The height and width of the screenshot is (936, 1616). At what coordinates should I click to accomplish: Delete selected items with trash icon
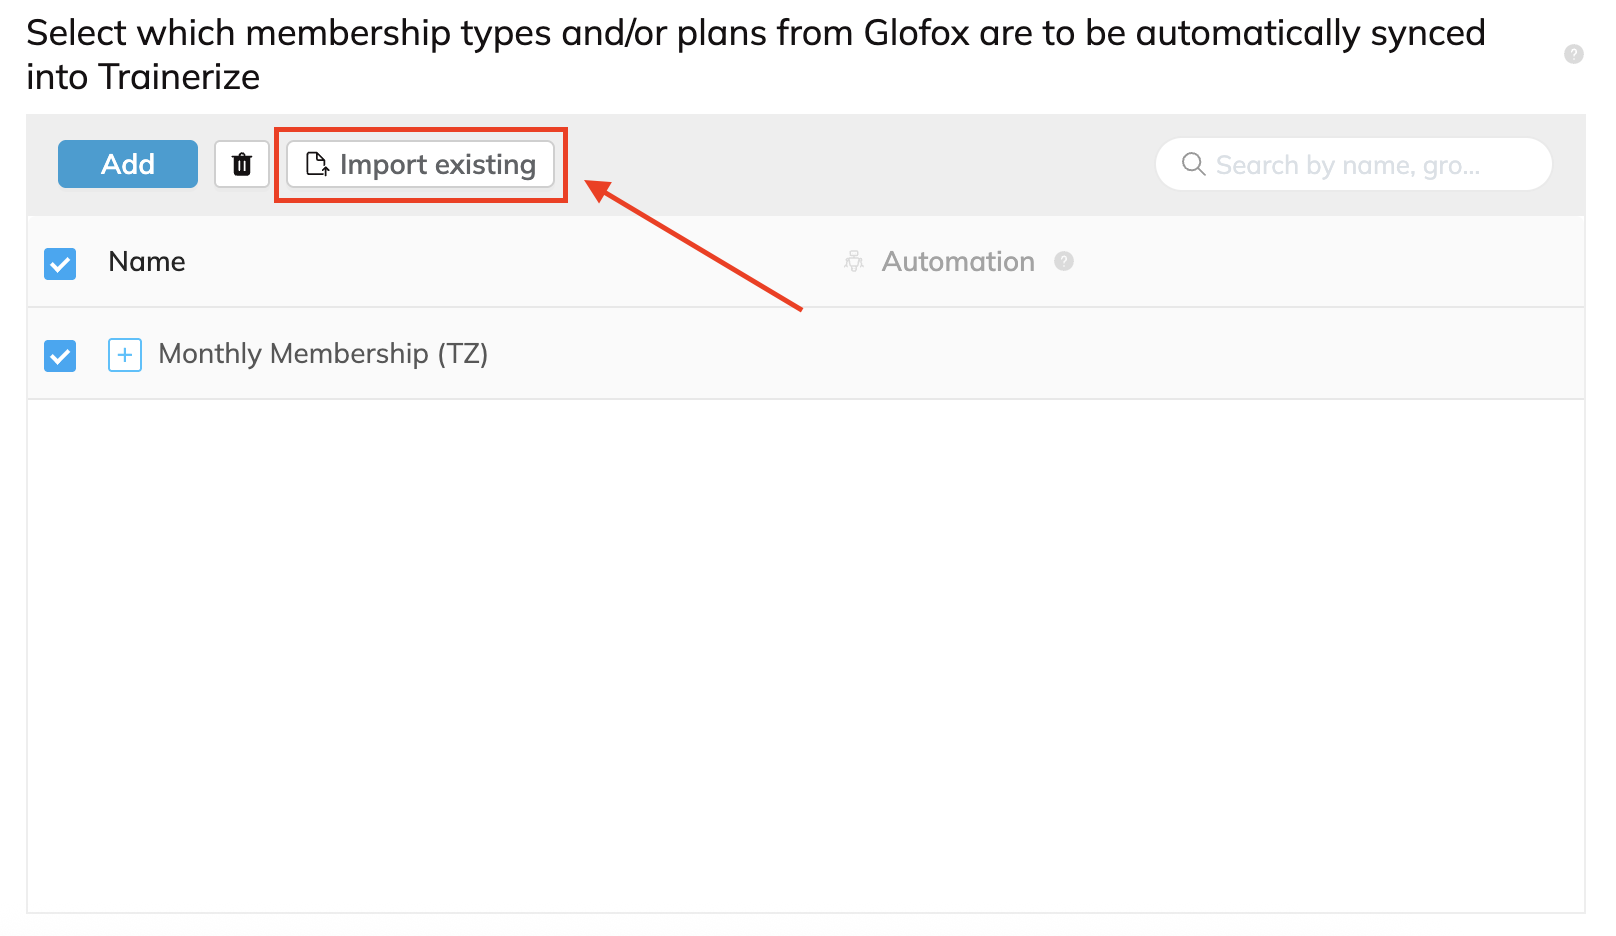[x=242, y=164]
